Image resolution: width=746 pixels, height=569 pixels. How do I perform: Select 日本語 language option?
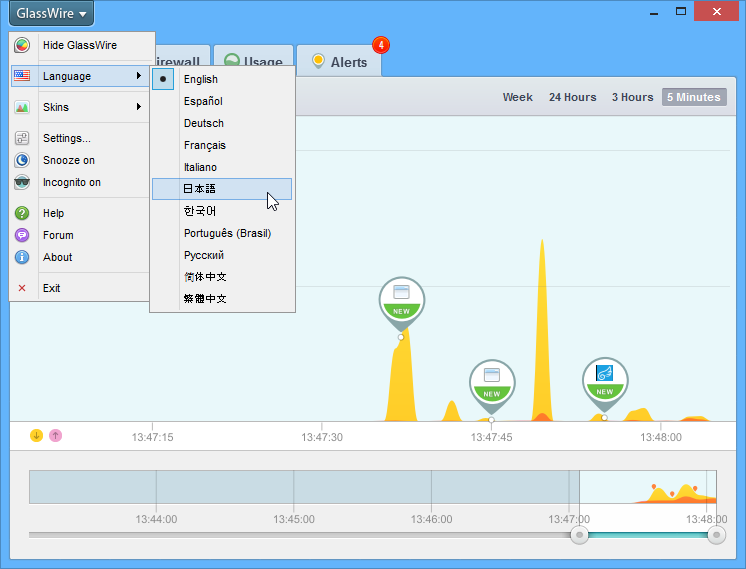222,189
